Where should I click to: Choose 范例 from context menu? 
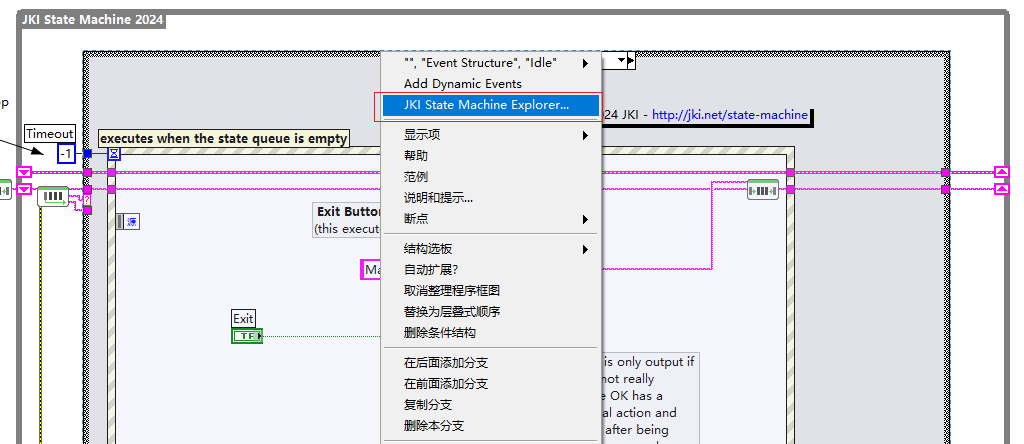(490, 177)
